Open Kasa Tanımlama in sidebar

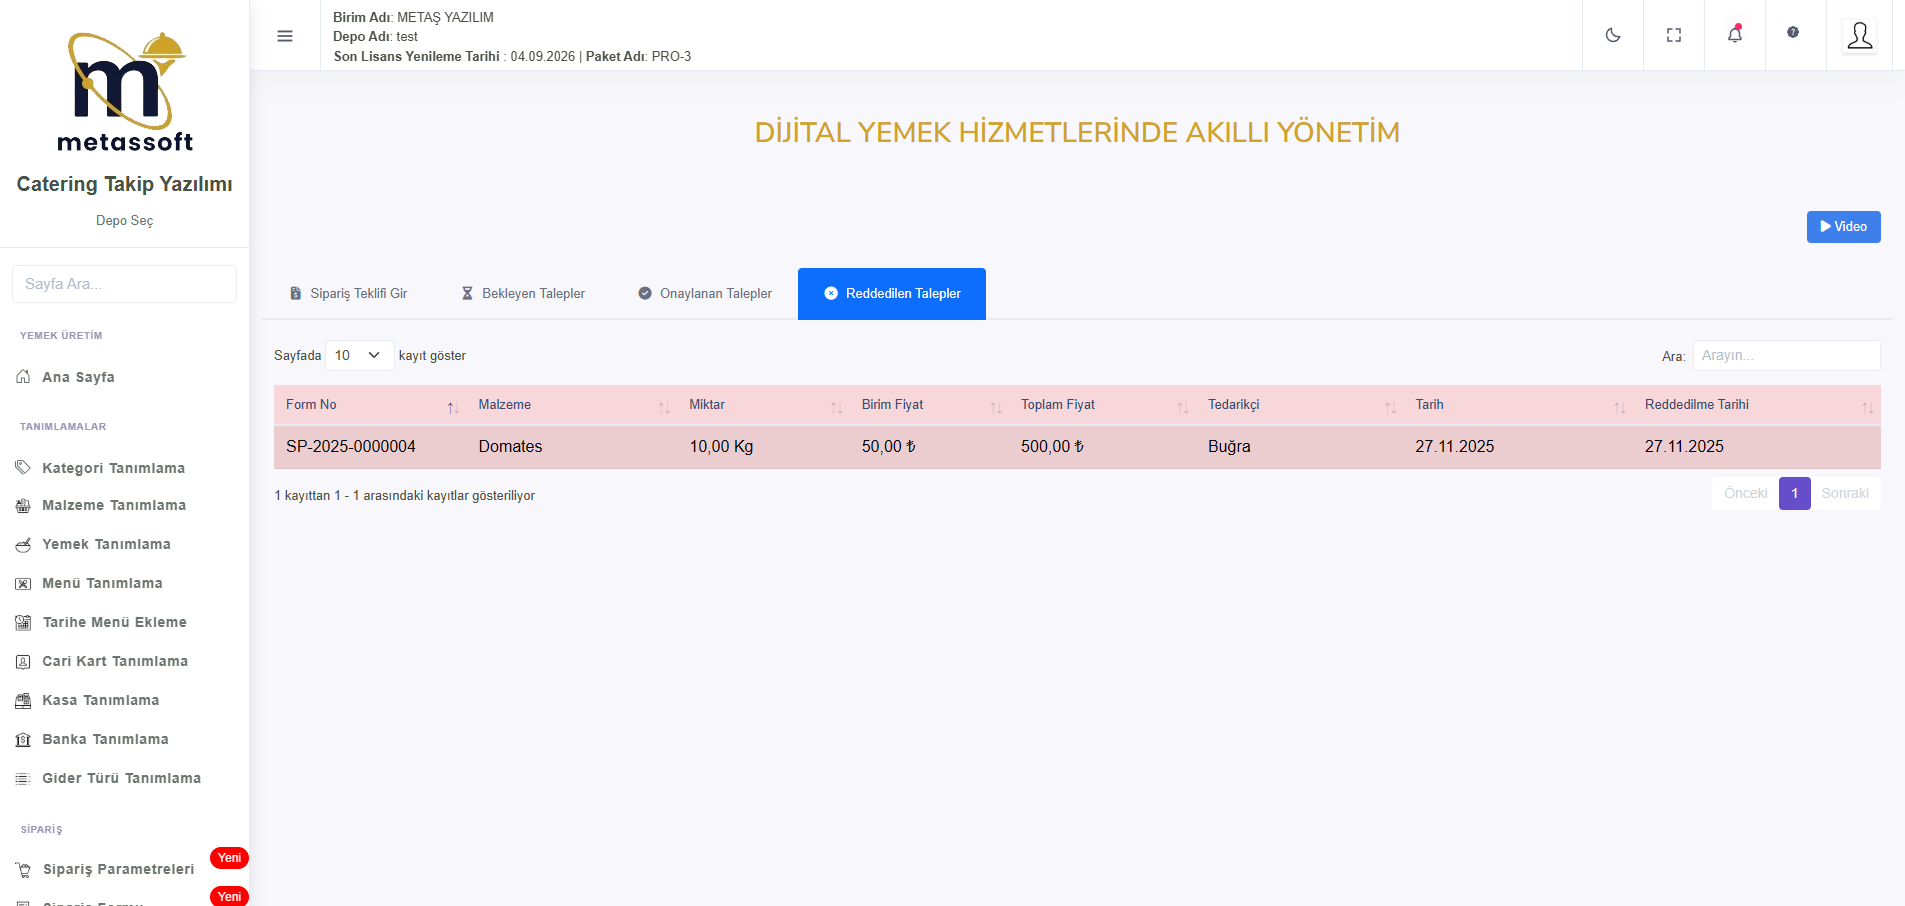click(100, 700)
